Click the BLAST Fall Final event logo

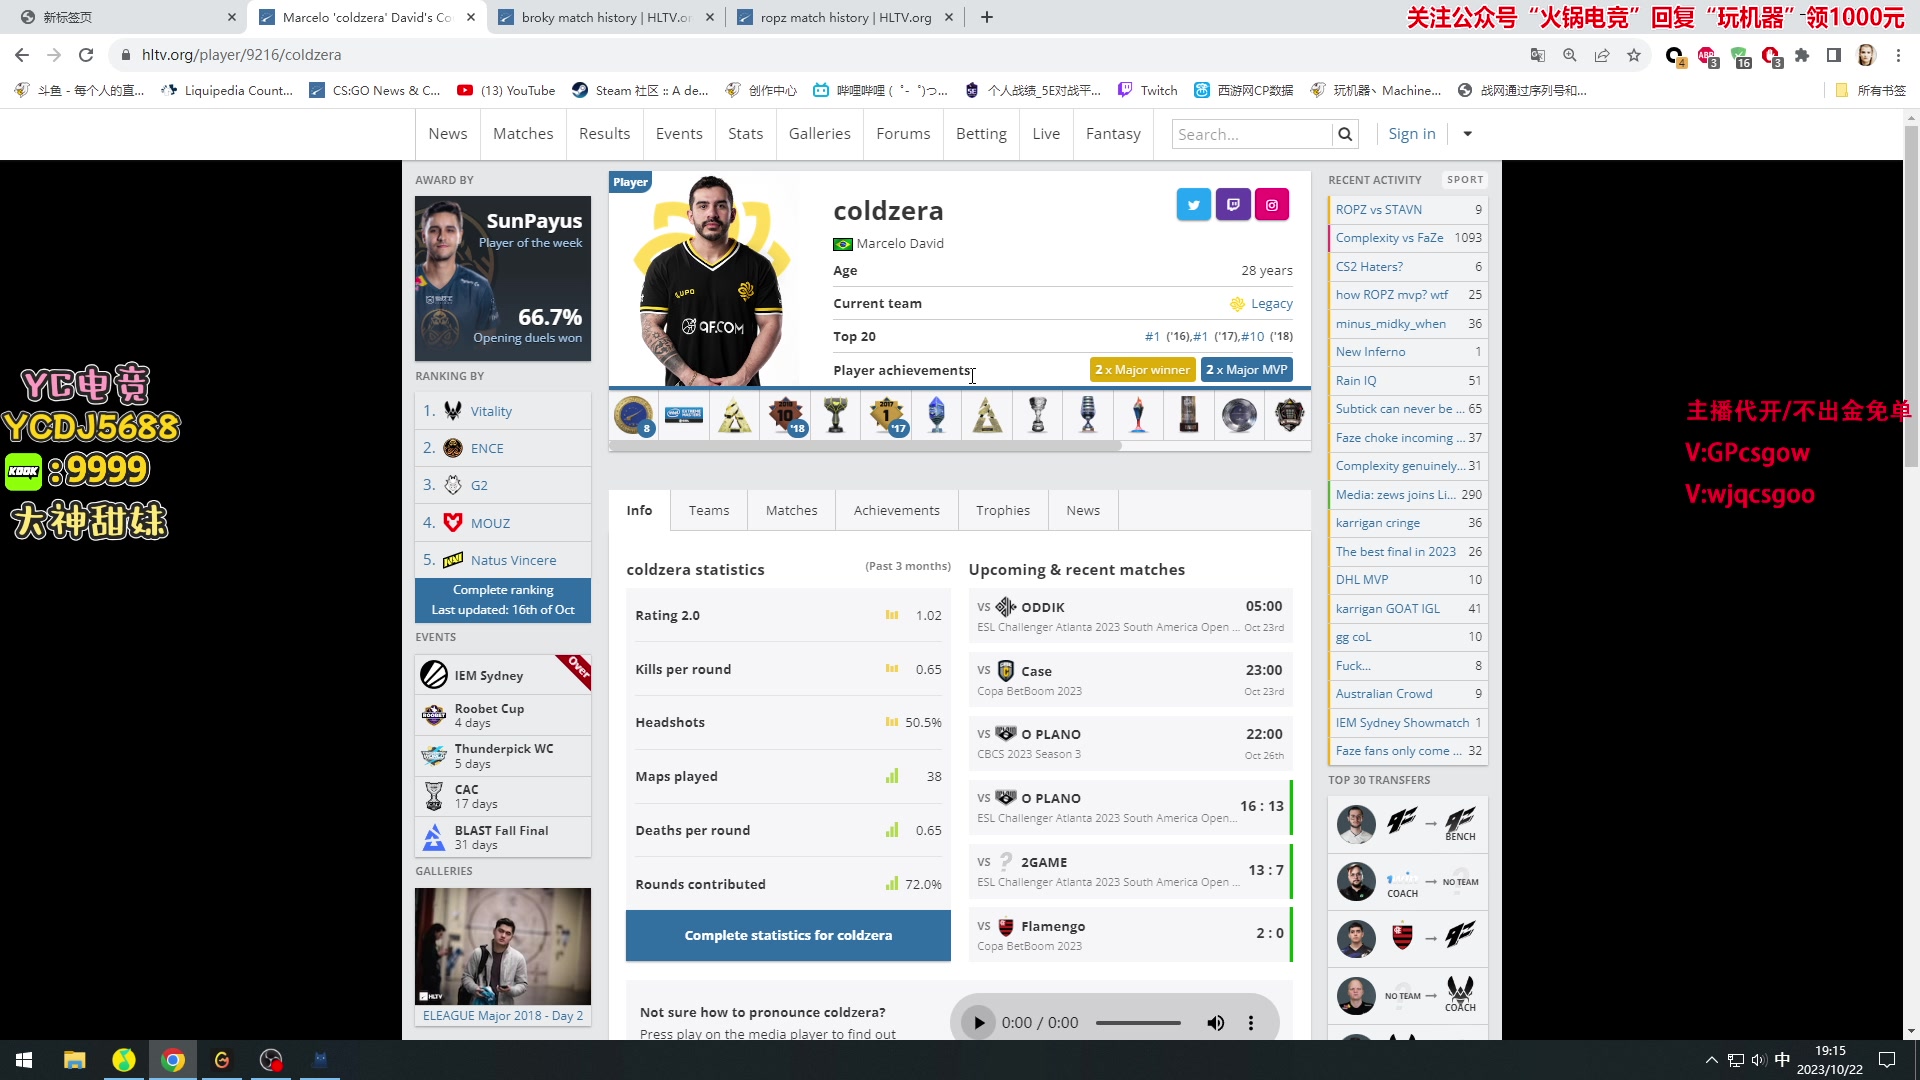434,837
